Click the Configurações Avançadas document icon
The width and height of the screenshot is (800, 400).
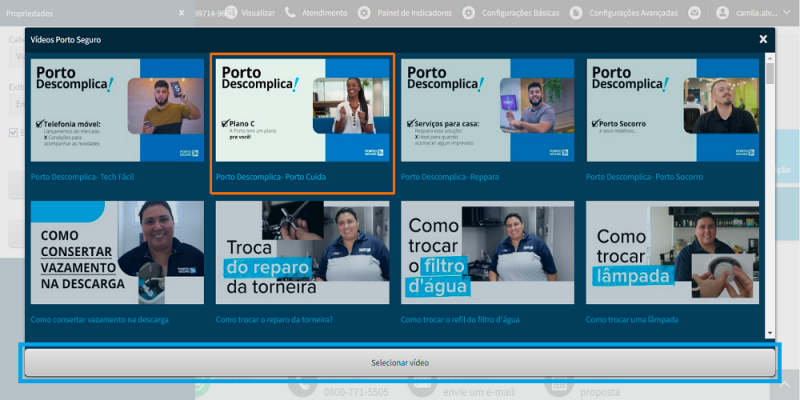(x=576, y=13)
